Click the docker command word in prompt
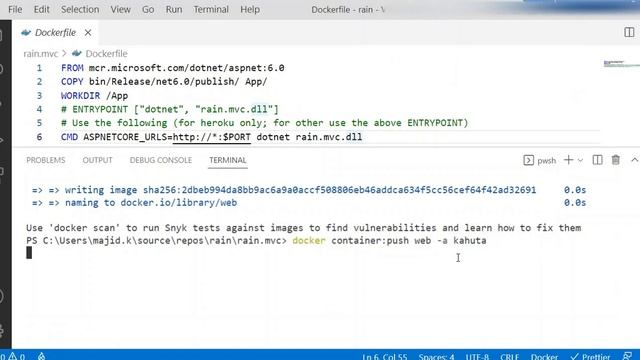The width and height of the screenshot is (640, 360). coord(309,240)
